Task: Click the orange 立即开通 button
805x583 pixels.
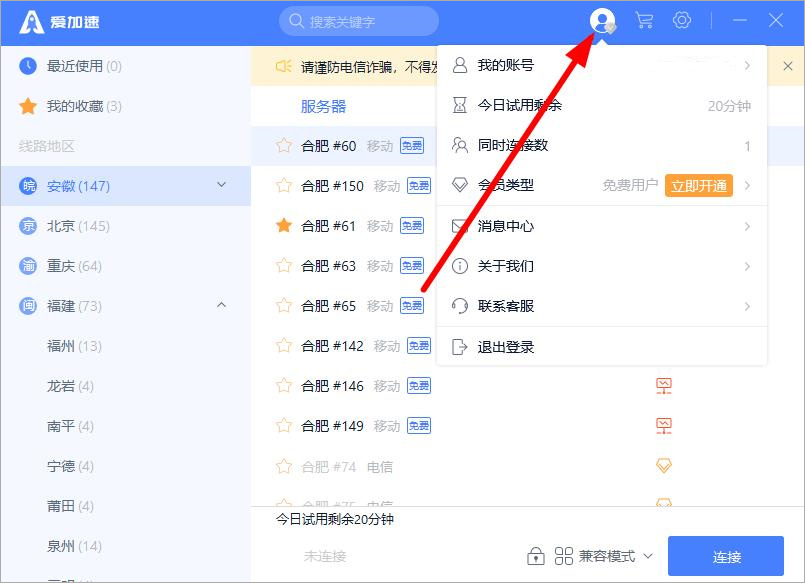Action: click(698, 185)
